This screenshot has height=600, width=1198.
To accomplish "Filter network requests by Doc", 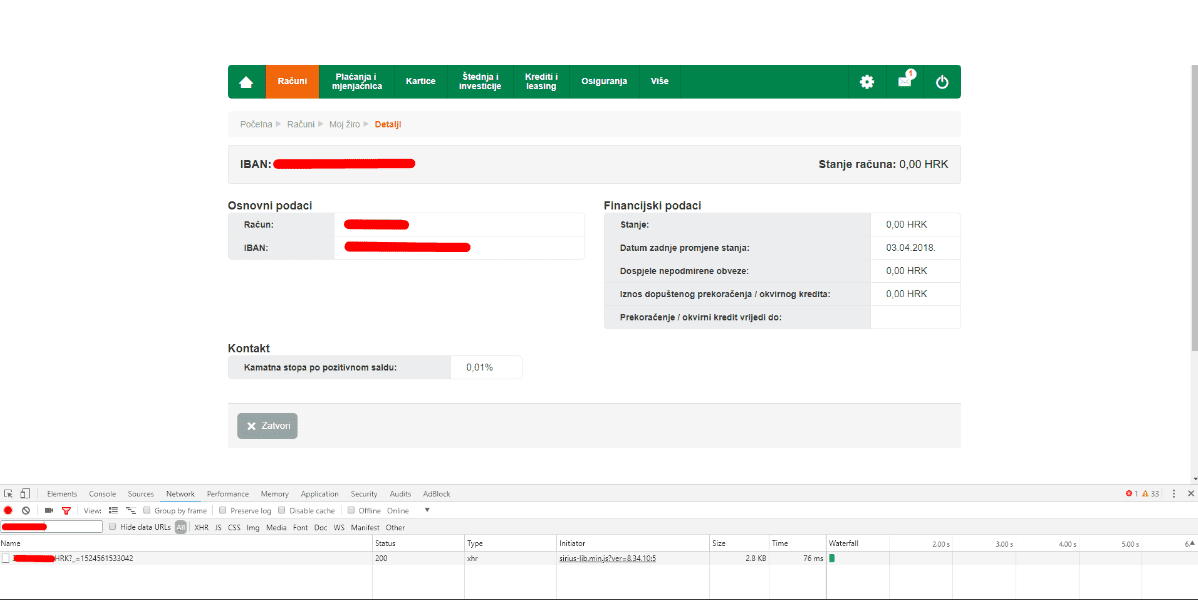I will [x=321, y=527].
